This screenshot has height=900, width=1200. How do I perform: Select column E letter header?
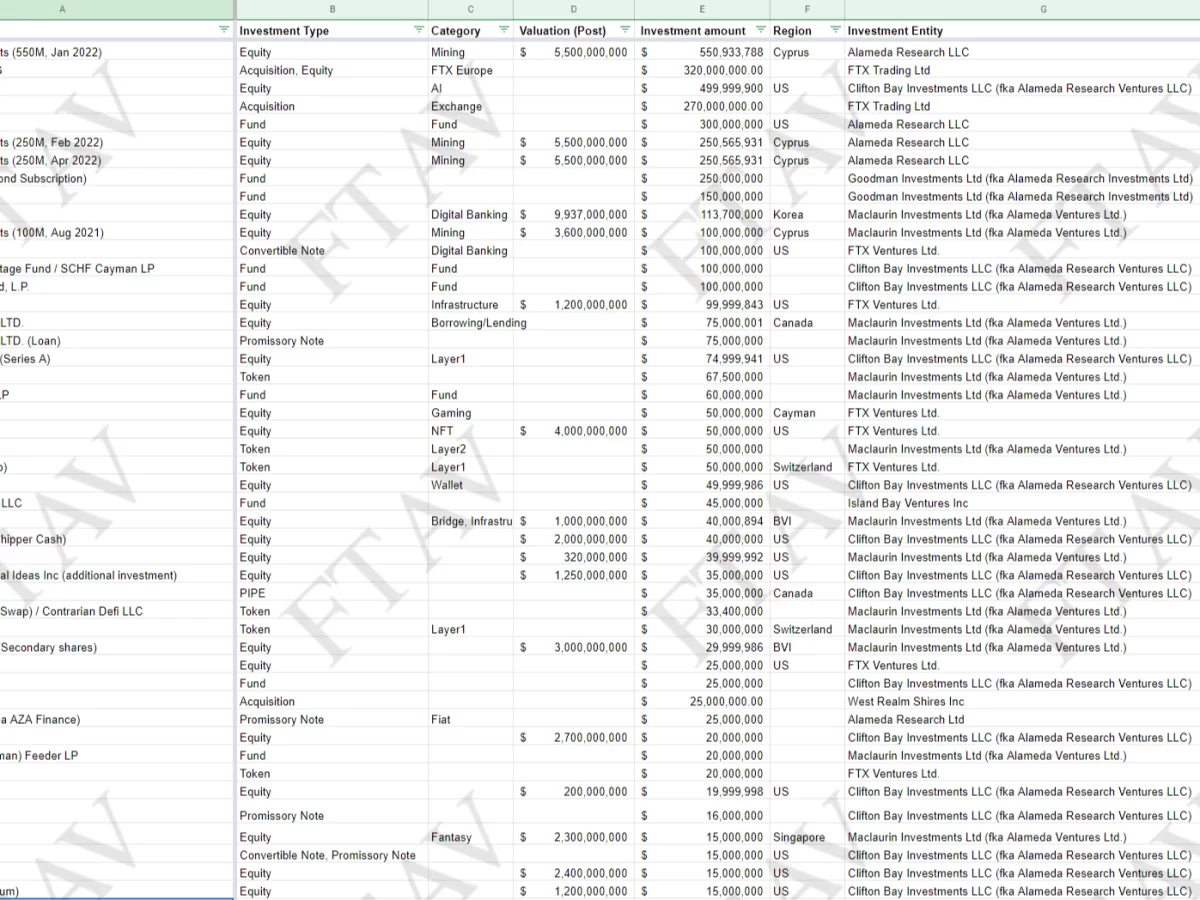tap(701, 9)
